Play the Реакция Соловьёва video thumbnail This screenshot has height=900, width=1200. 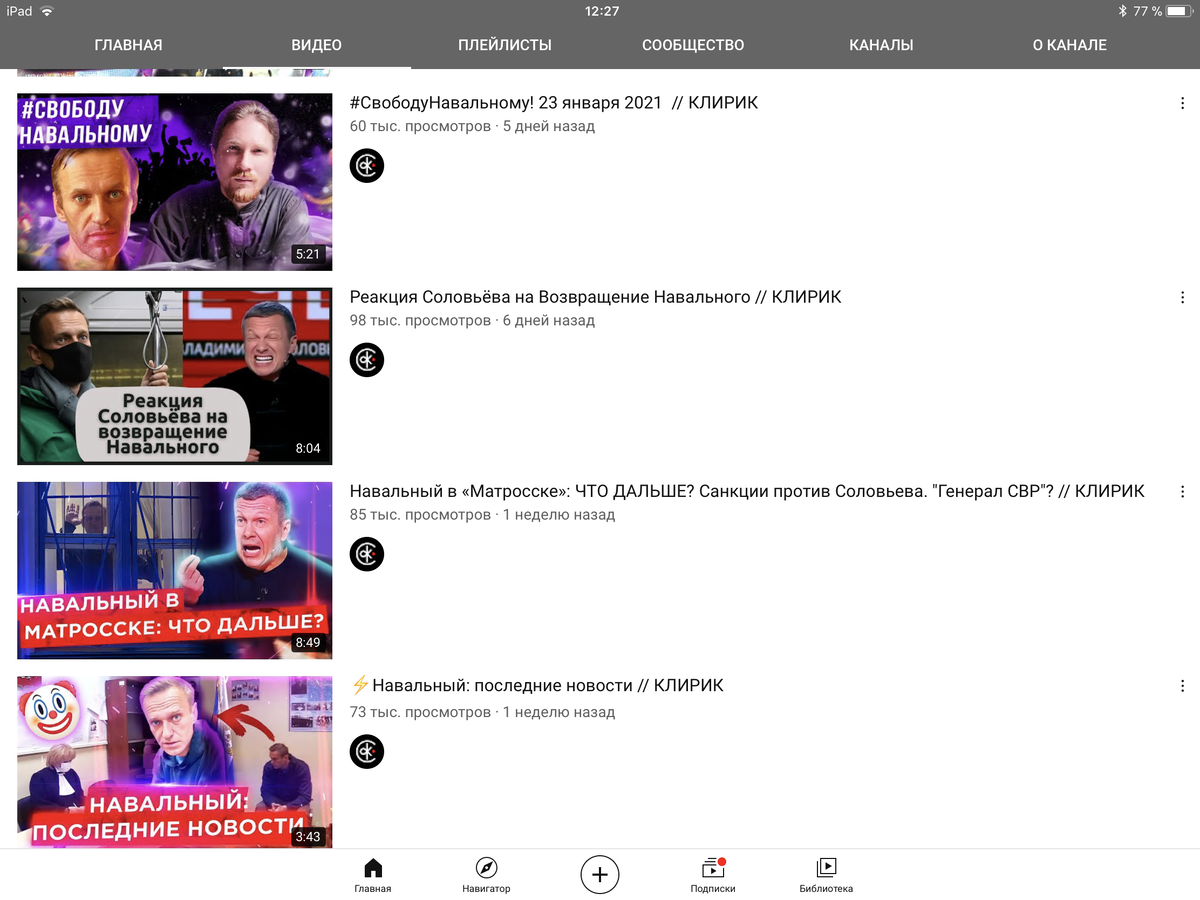click(175, 376)
